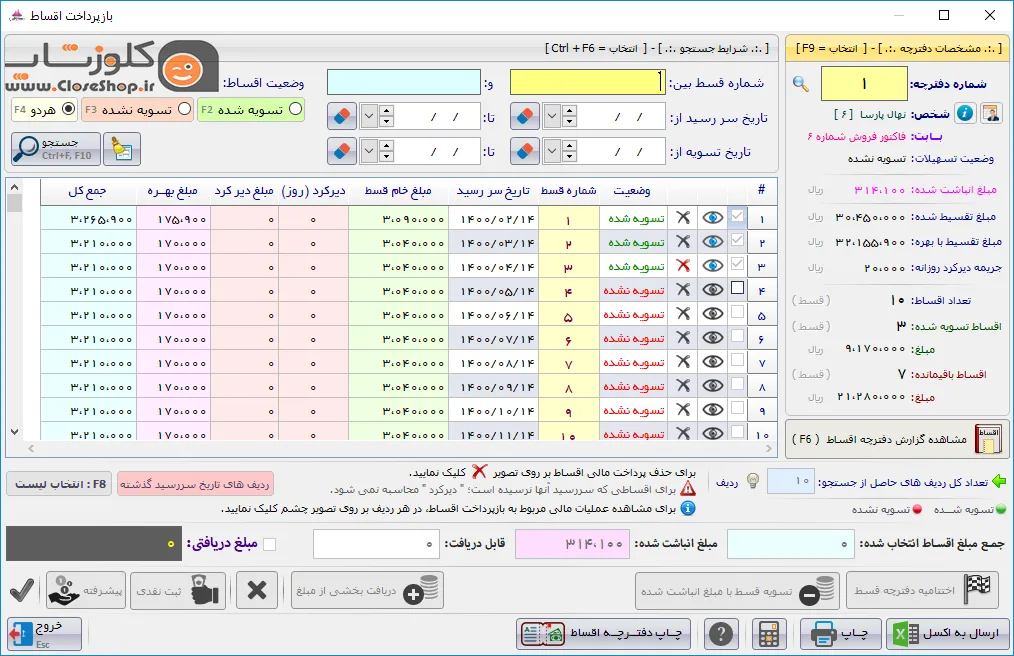Open settlement date from dropdown arrow

(552, 151)
